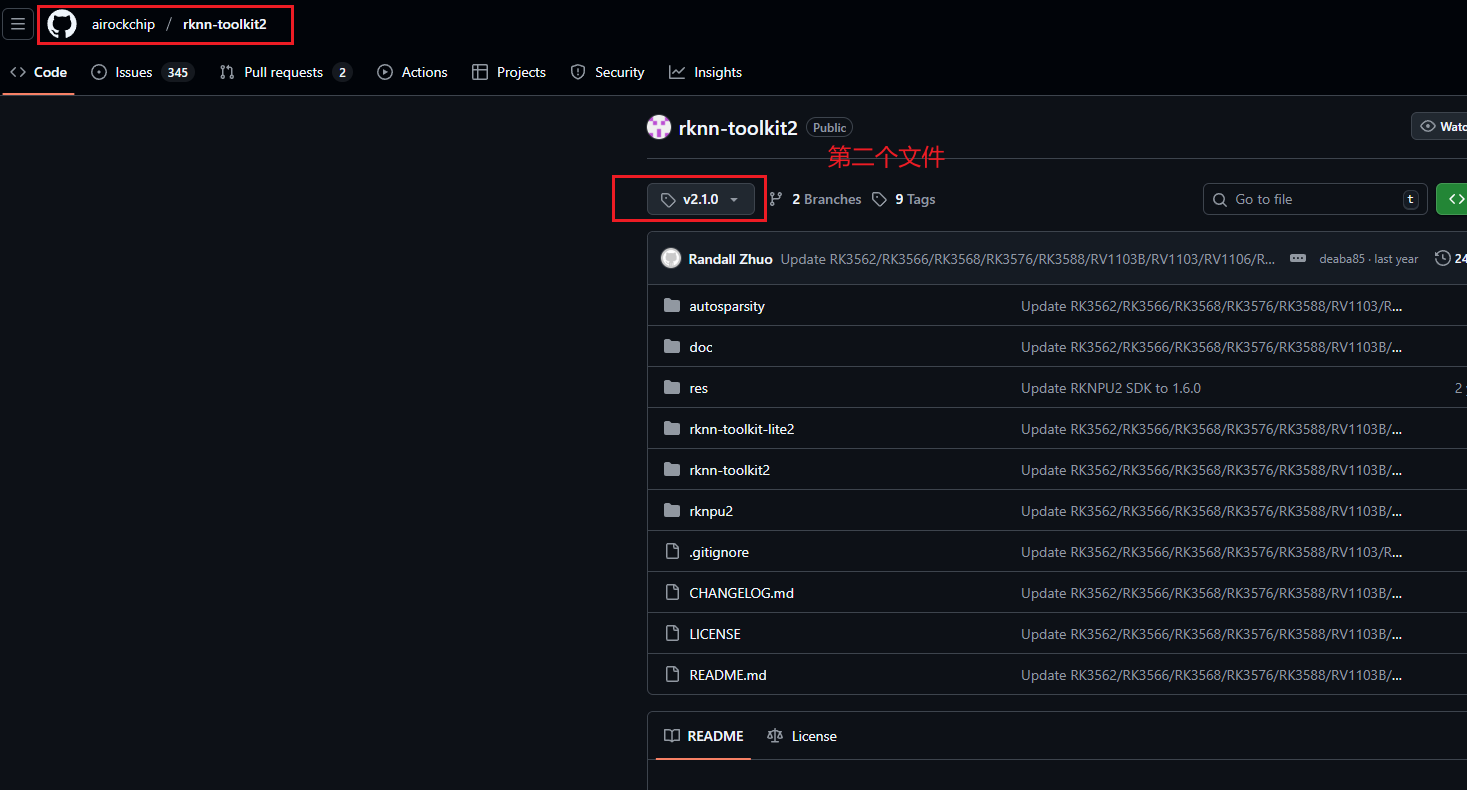The image size is (1467, 790).
Task: Open the .gitignore file
Action: click(719, 552)
